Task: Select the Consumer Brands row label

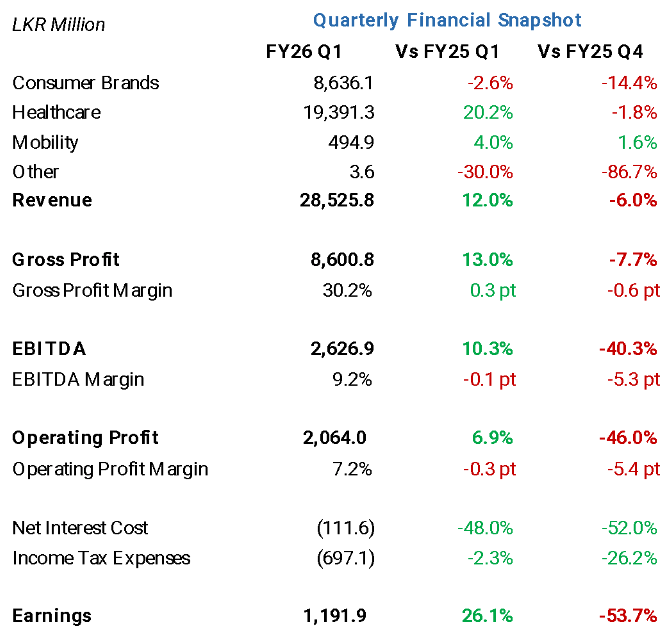Action: pos(86,83)
